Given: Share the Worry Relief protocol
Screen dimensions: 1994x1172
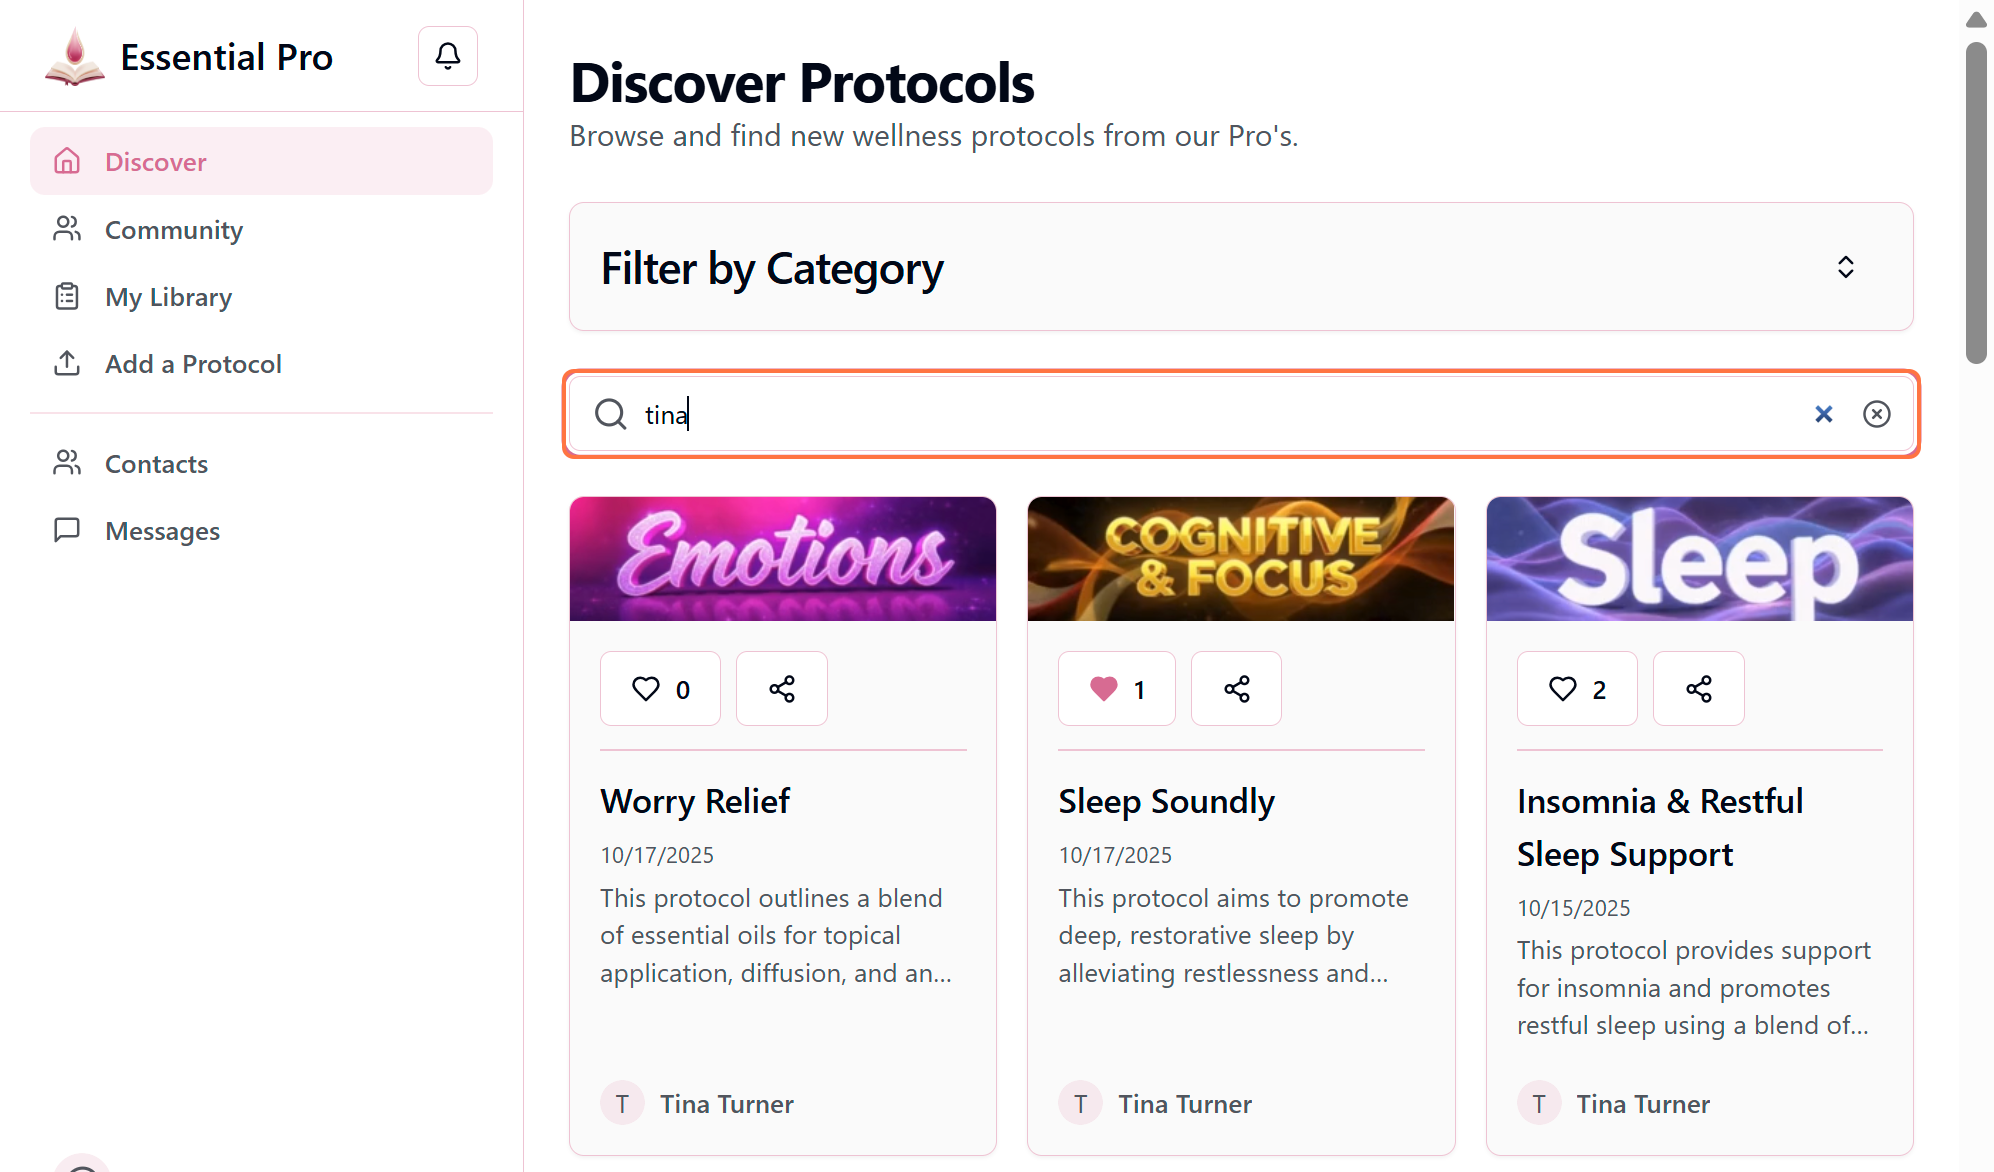Looking at the screenshot, I should [x=781, y=689].
